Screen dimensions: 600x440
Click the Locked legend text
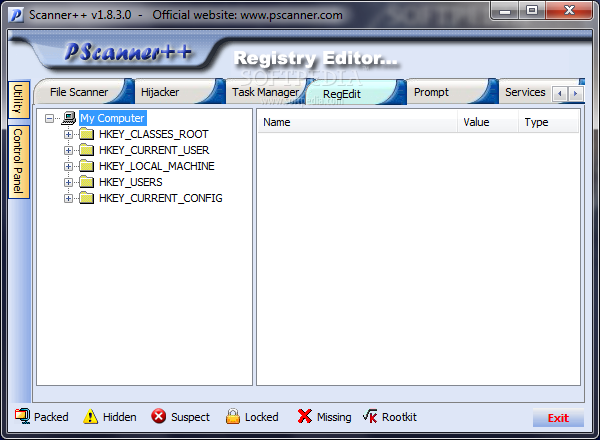point(261,417)
